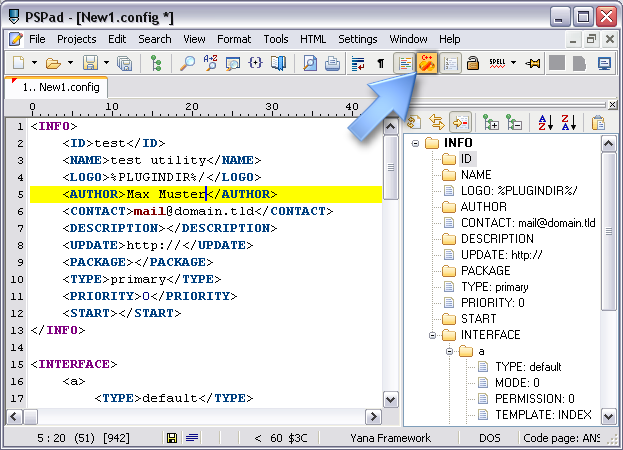Open the Find magnifier tool

(188, 63)
